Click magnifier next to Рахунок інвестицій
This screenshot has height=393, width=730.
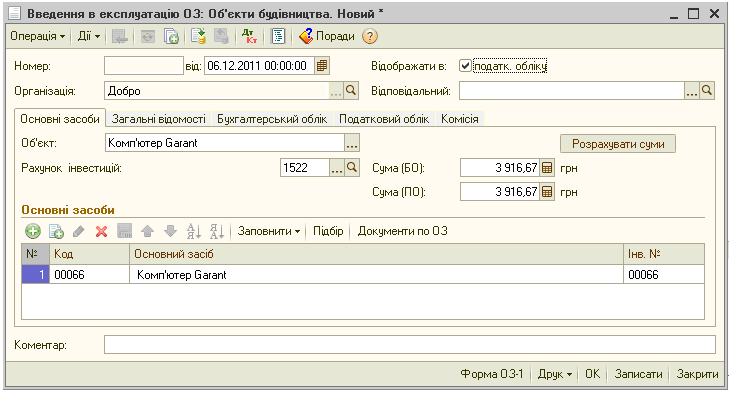(x=352, y=168)
